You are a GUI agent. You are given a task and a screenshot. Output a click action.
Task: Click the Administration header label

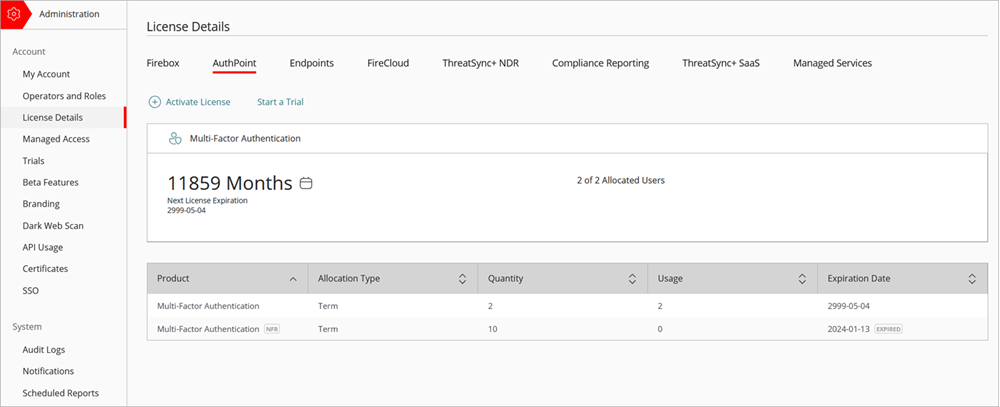tap(70, 14)
